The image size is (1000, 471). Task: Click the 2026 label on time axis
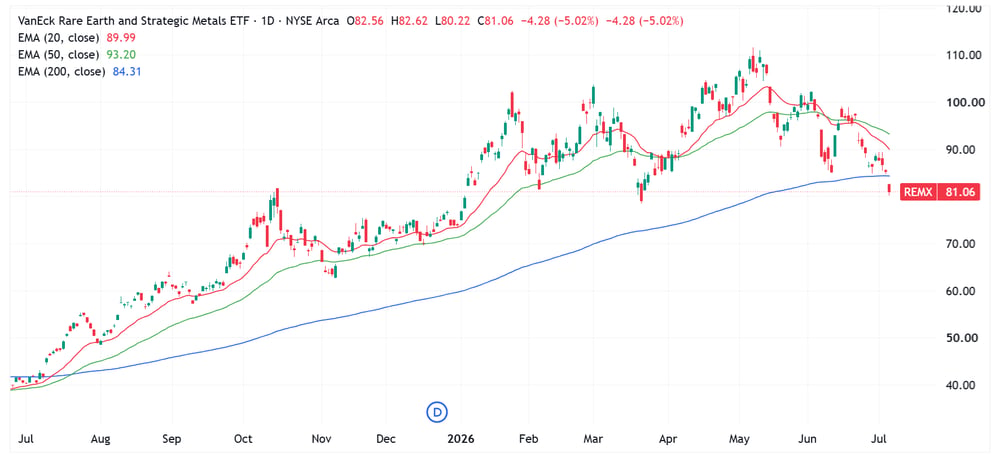coord(460,439)
